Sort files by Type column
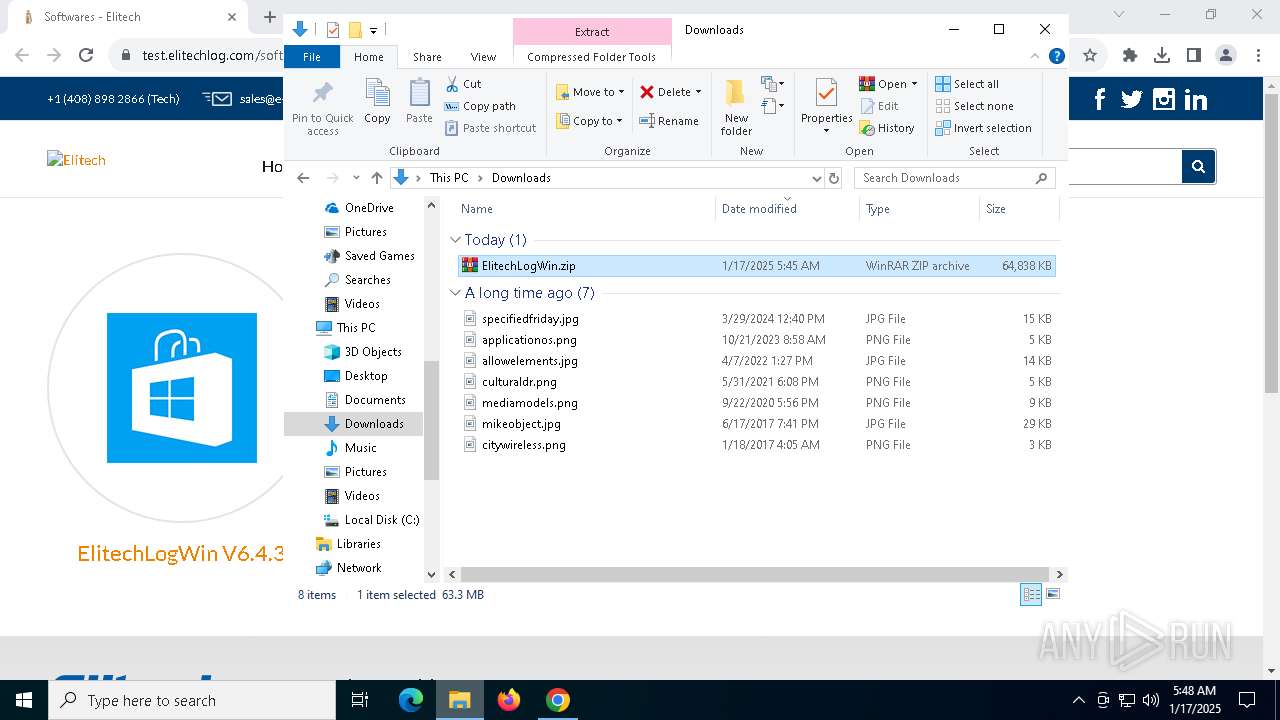The width and height of the screenshot is (1280, 720). click(920, 209)
